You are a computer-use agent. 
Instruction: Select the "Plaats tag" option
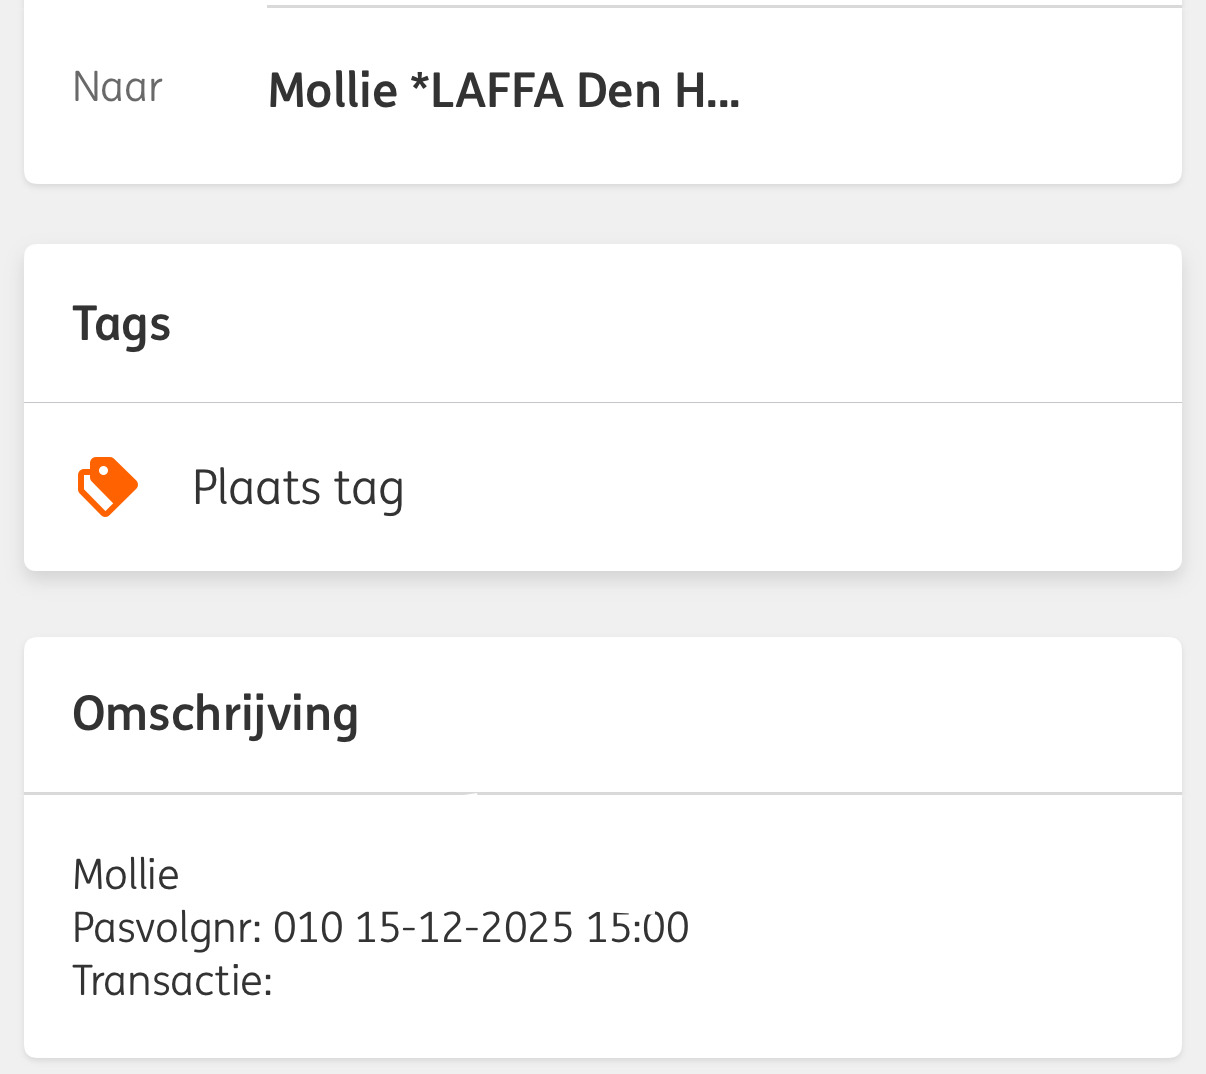tap(297, 488)
